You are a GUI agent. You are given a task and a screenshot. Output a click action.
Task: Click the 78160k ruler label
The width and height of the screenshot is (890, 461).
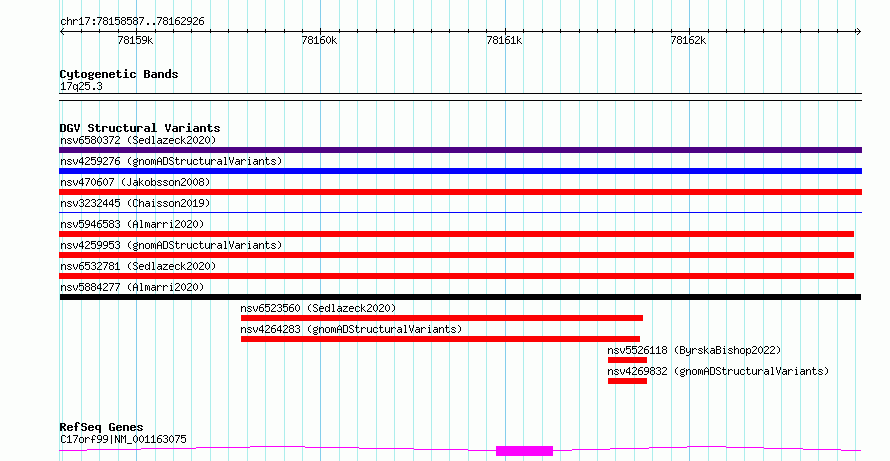click(x=319, y=40)
